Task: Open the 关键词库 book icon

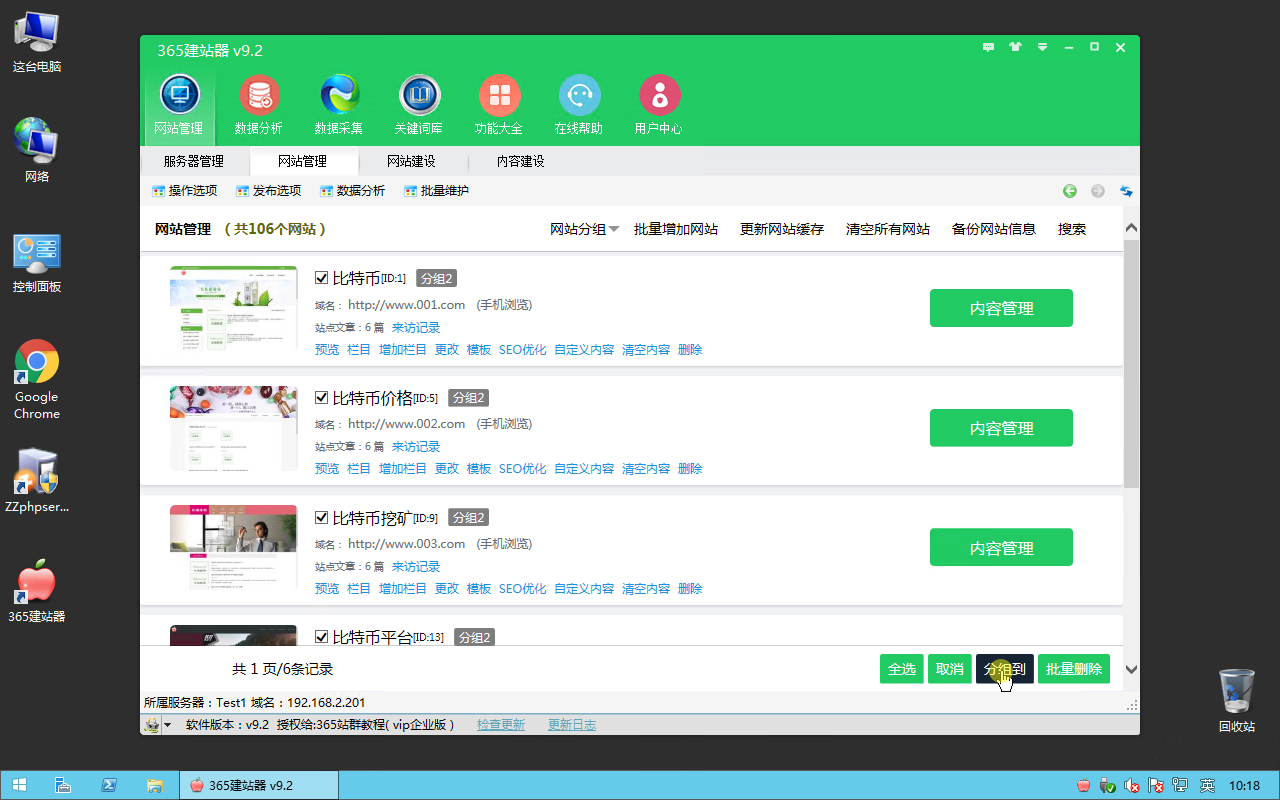Action: tap(419, 104)
